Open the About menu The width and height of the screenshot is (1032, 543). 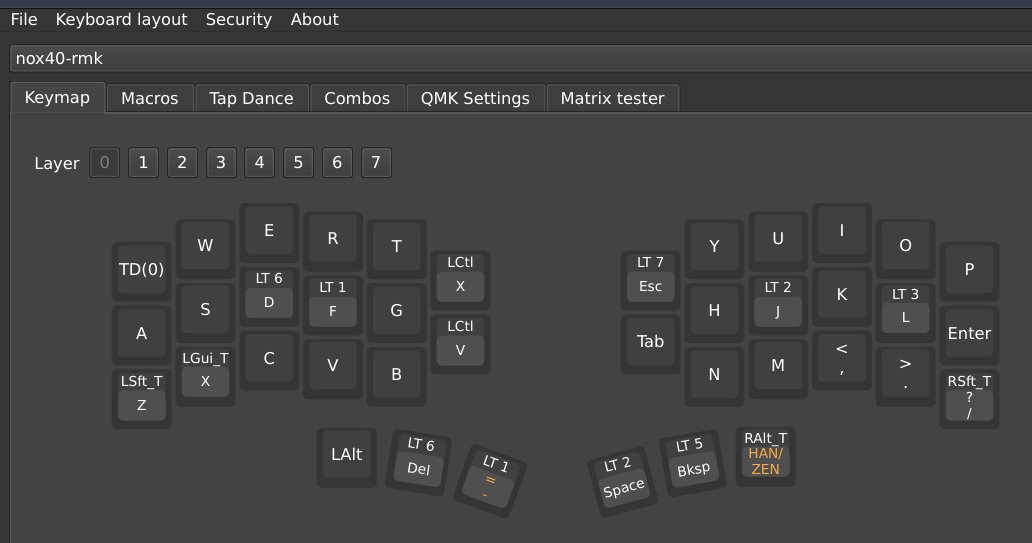[x=315, y=20]
